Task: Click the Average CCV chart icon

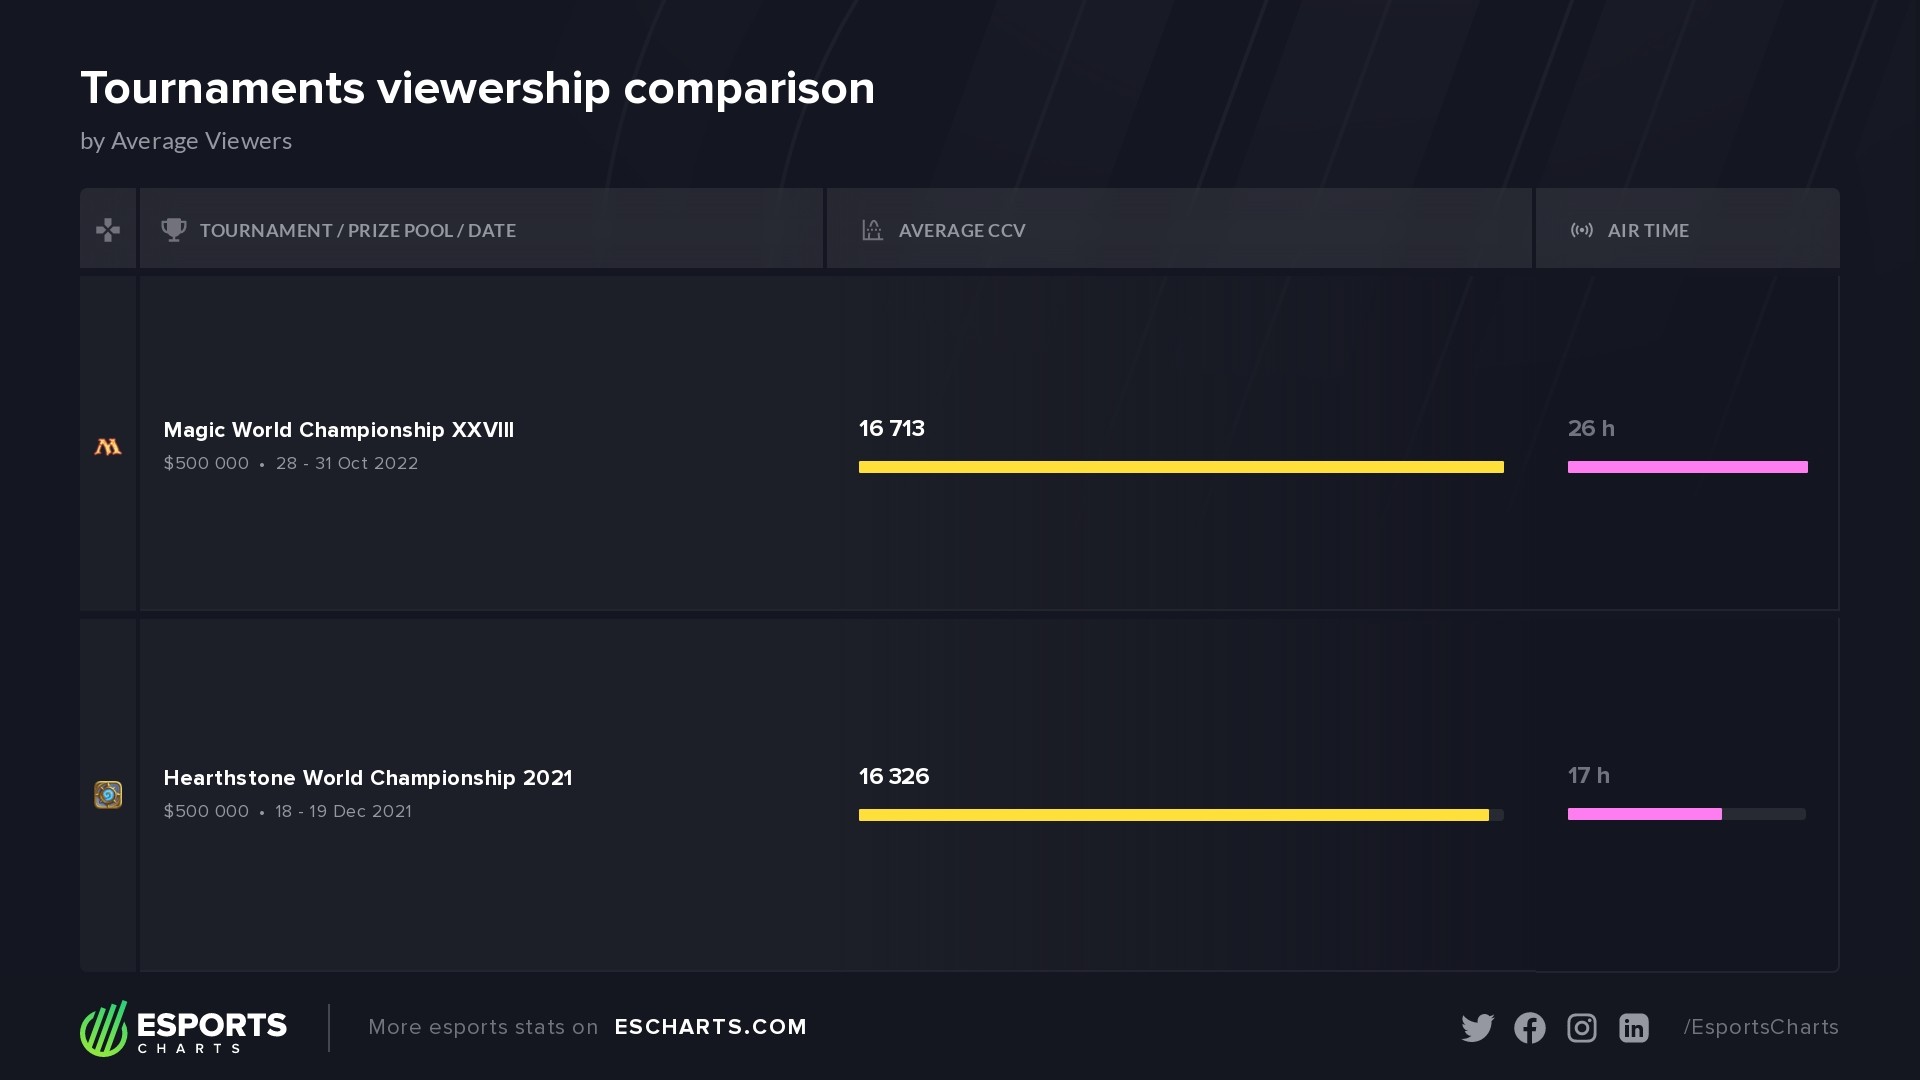Action: tap(872, 230)
